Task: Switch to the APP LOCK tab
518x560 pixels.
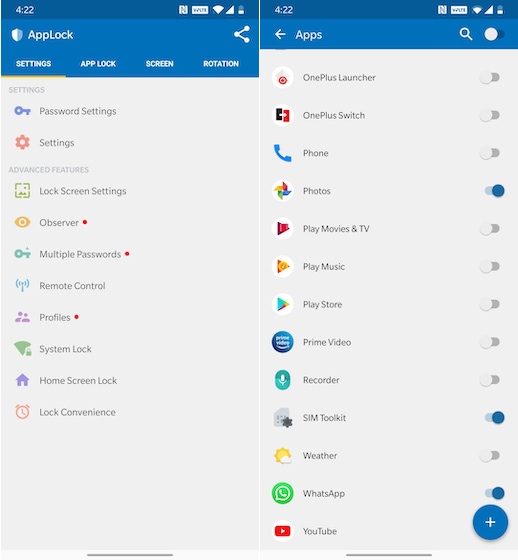Action: (98, 64)
